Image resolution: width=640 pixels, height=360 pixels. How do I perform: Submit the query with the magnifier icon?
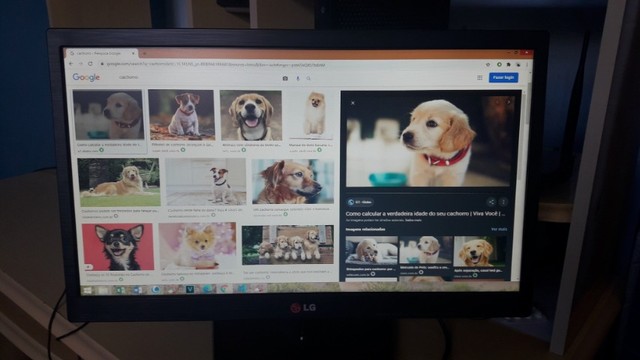(309, 78)
